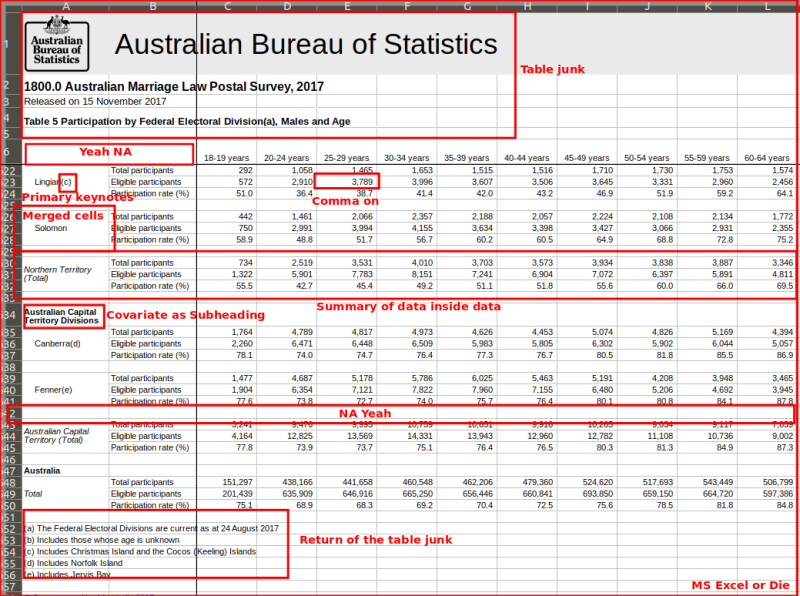800x596 pixels.
Task: Click the '60-64 years' age group header cell
Action: tap(768, 158)
